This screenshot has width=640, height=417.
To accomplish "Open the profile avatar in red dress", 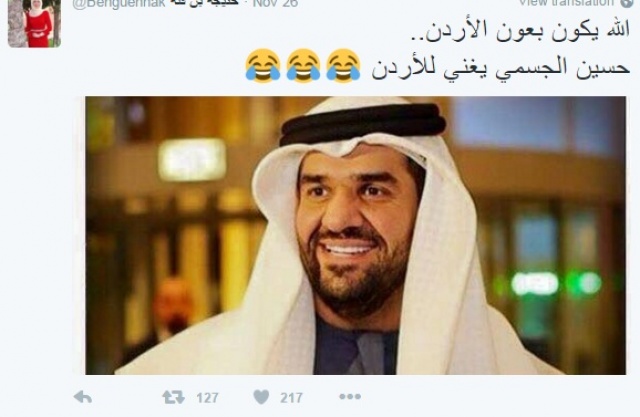I will (34, 23).
